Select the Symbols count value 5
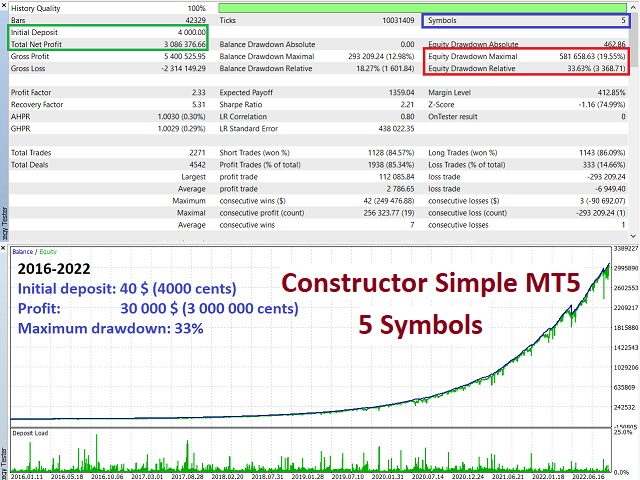 tap(623, 20)
